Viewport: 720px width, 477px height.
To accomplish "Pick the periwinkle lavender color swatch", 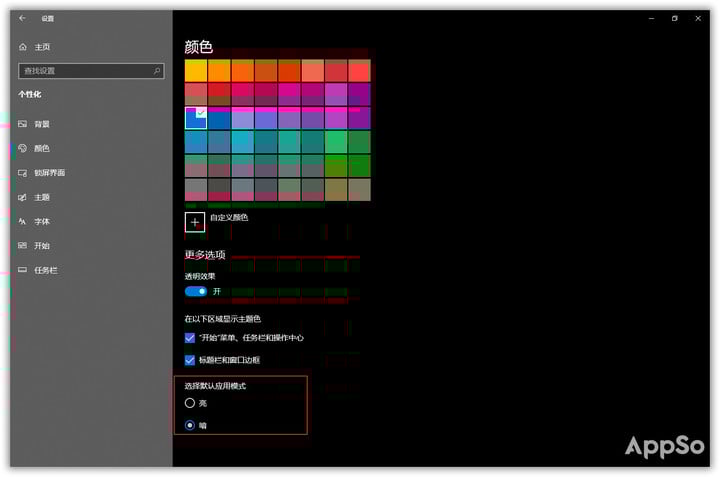I will point(243,118).
